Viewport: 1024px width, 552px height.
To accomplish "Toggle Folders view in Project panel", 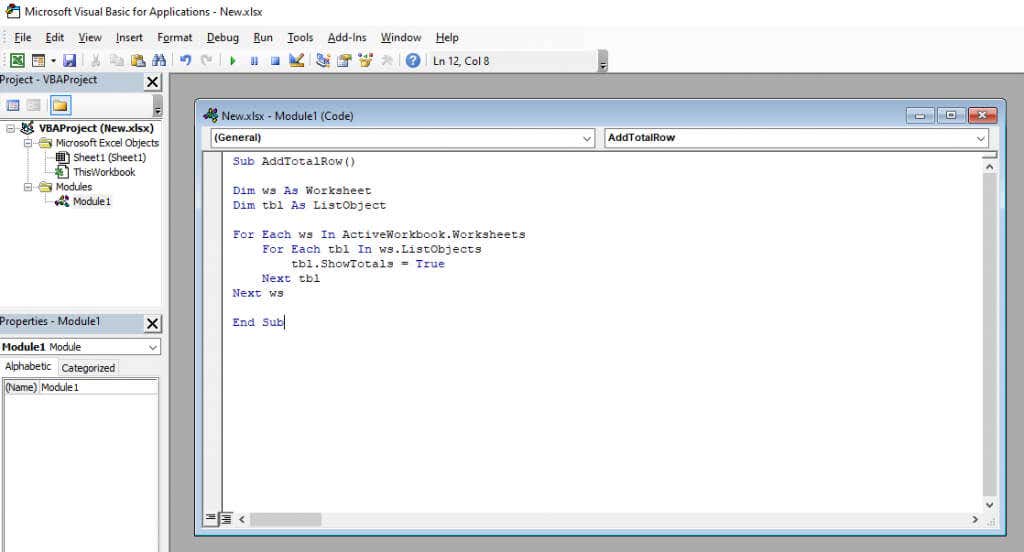I will pos(60,105).
